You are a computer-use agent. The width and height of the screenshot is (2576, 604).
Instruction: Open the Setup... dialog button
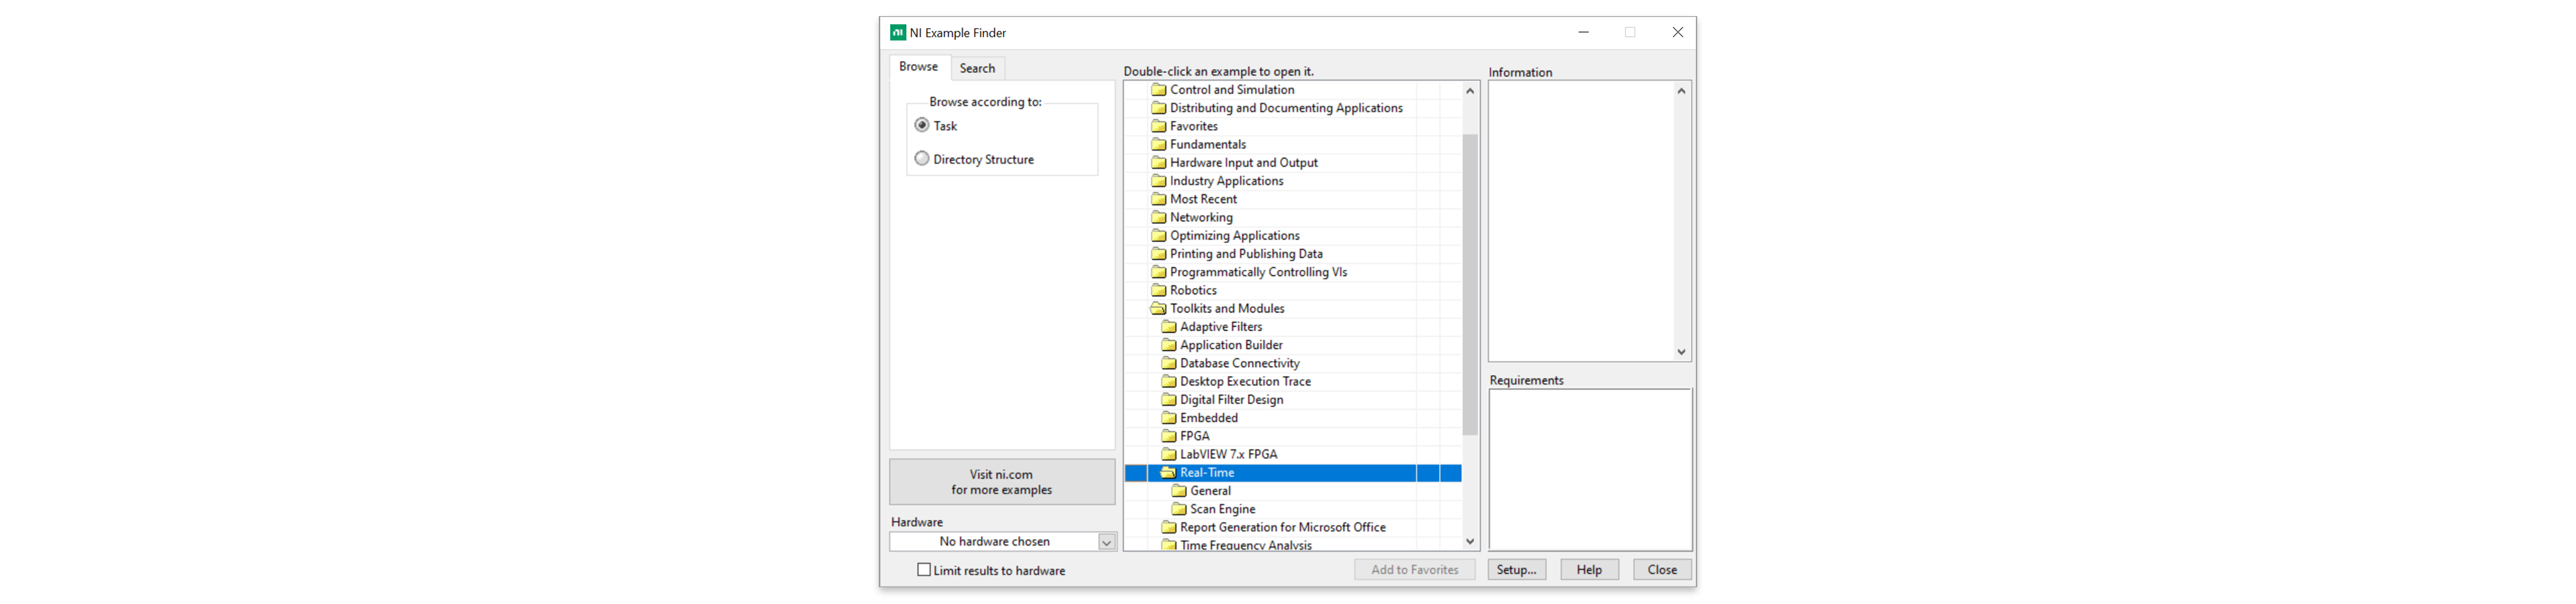point(1517,570)
